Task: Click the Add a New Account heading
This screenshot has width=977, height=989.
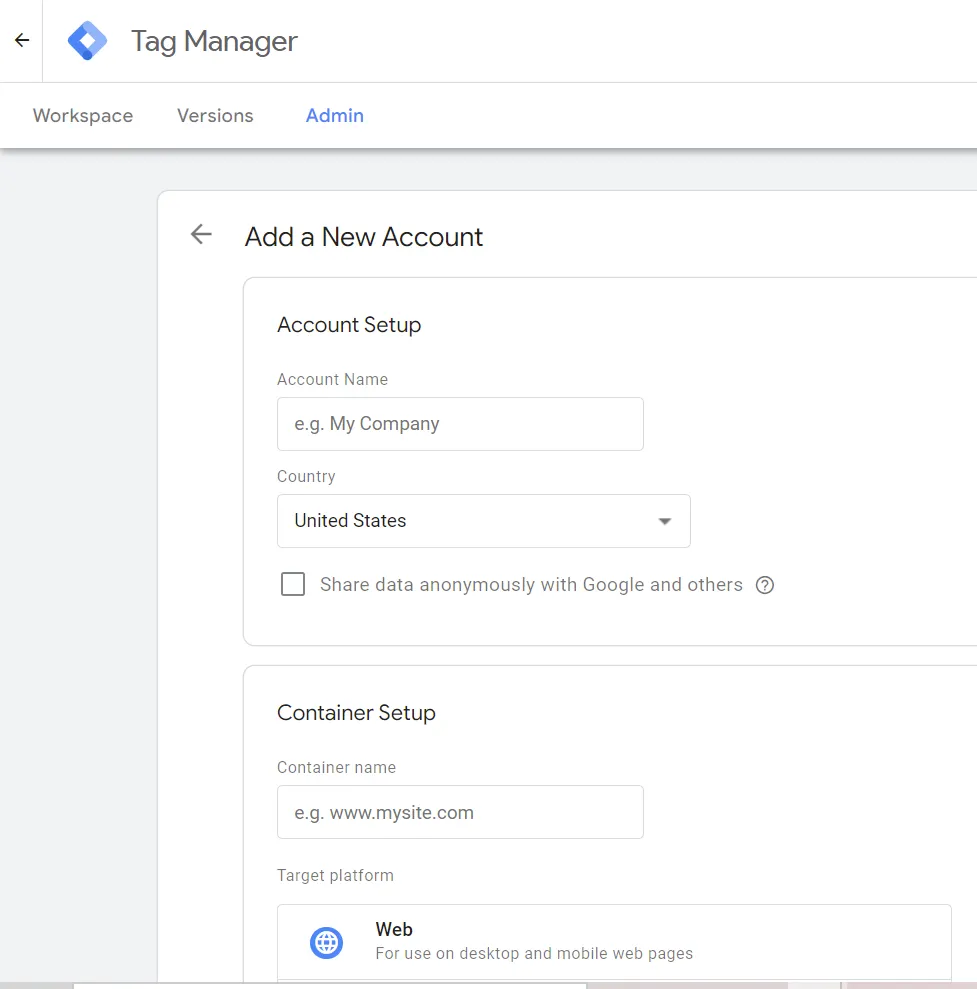Action: [364, 237]
